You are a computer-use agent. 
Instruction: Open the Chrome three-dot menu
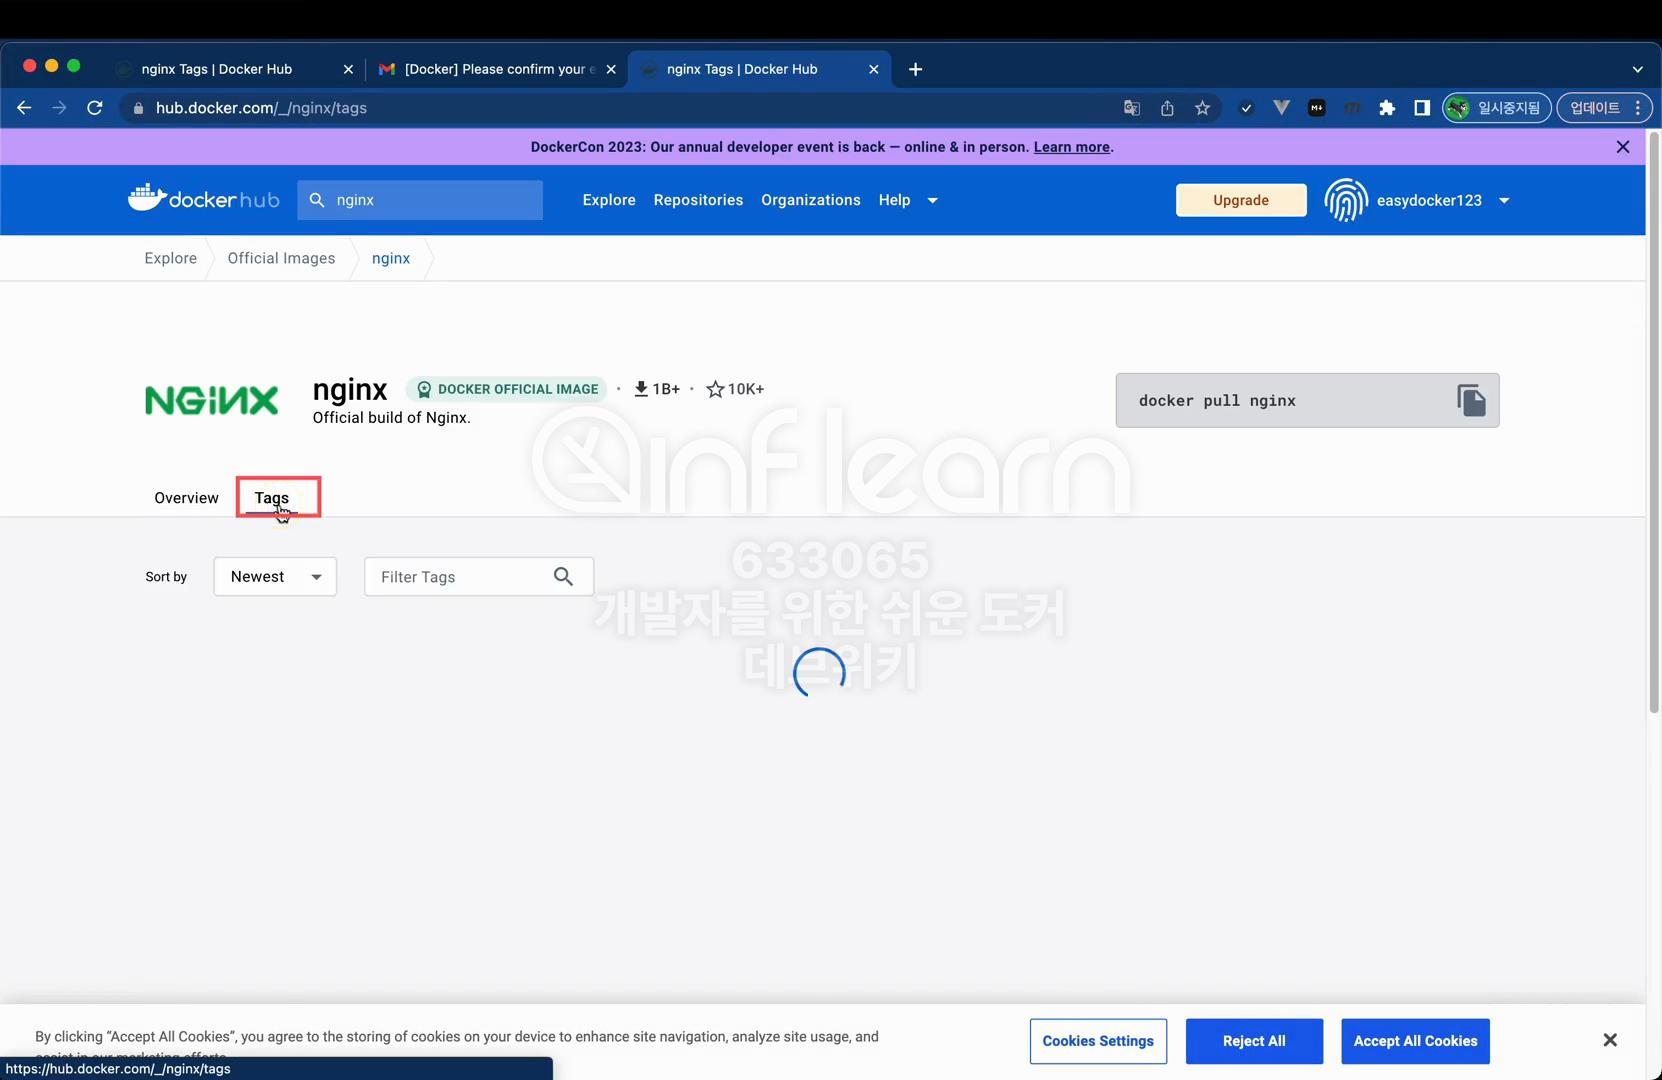(x=1638, y=108)
